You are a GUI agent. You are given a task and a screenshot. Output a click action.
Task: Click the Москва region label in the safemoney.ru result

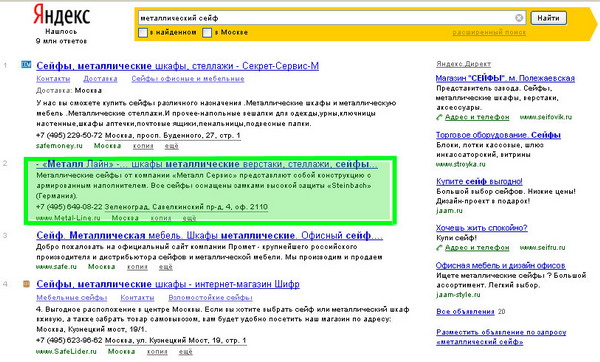coord(108,146)
